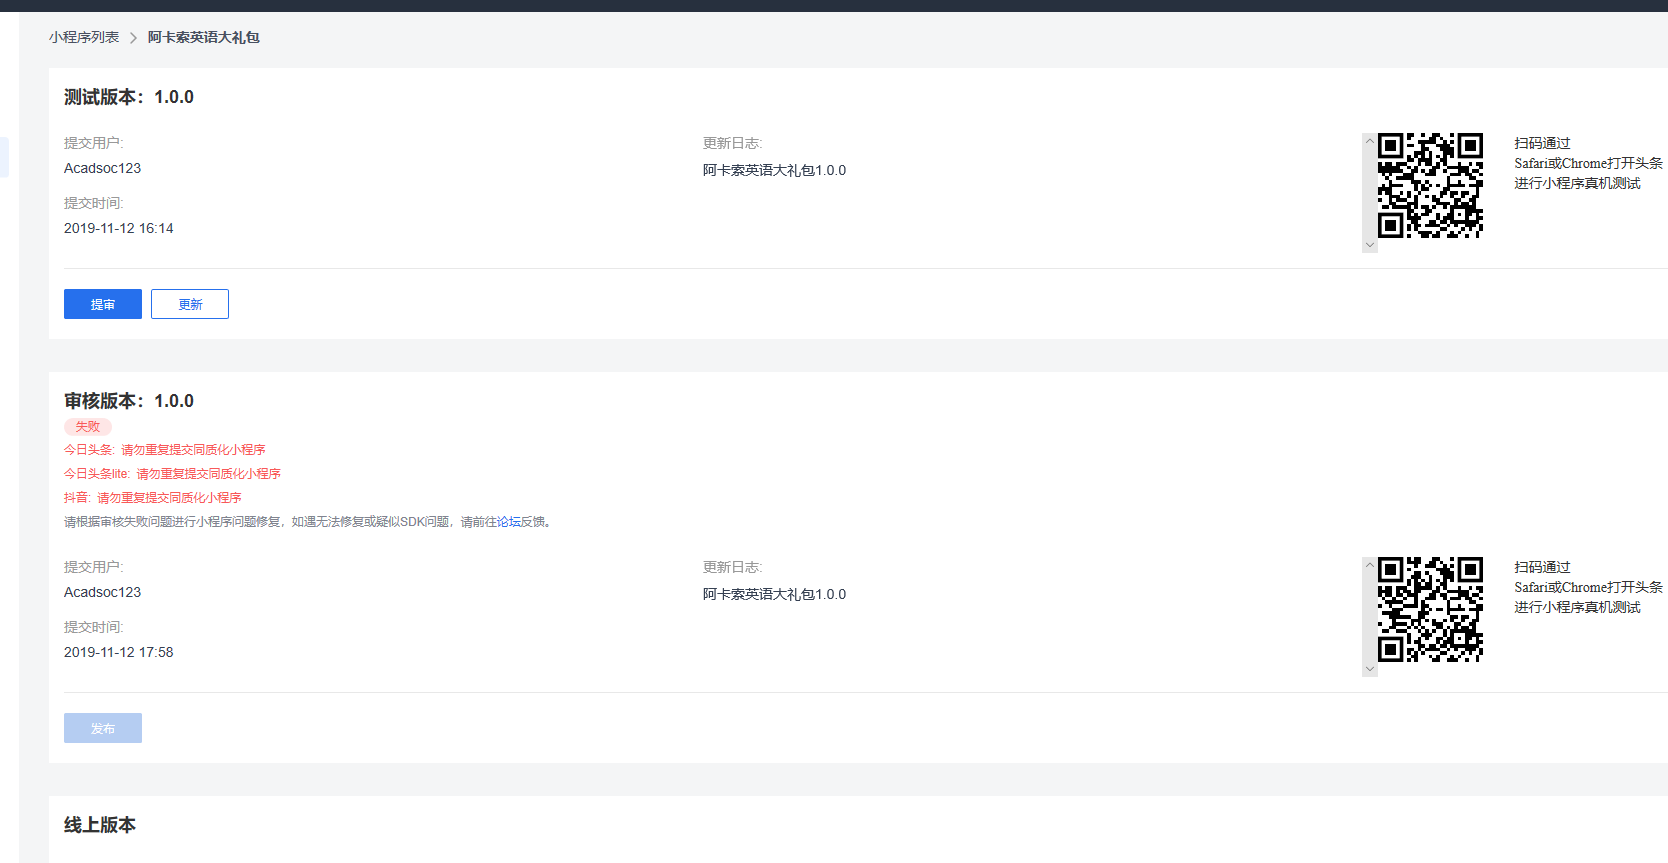
Task: Click the 扫码通过 instruction text in test version
Action: pos(1542,144)
